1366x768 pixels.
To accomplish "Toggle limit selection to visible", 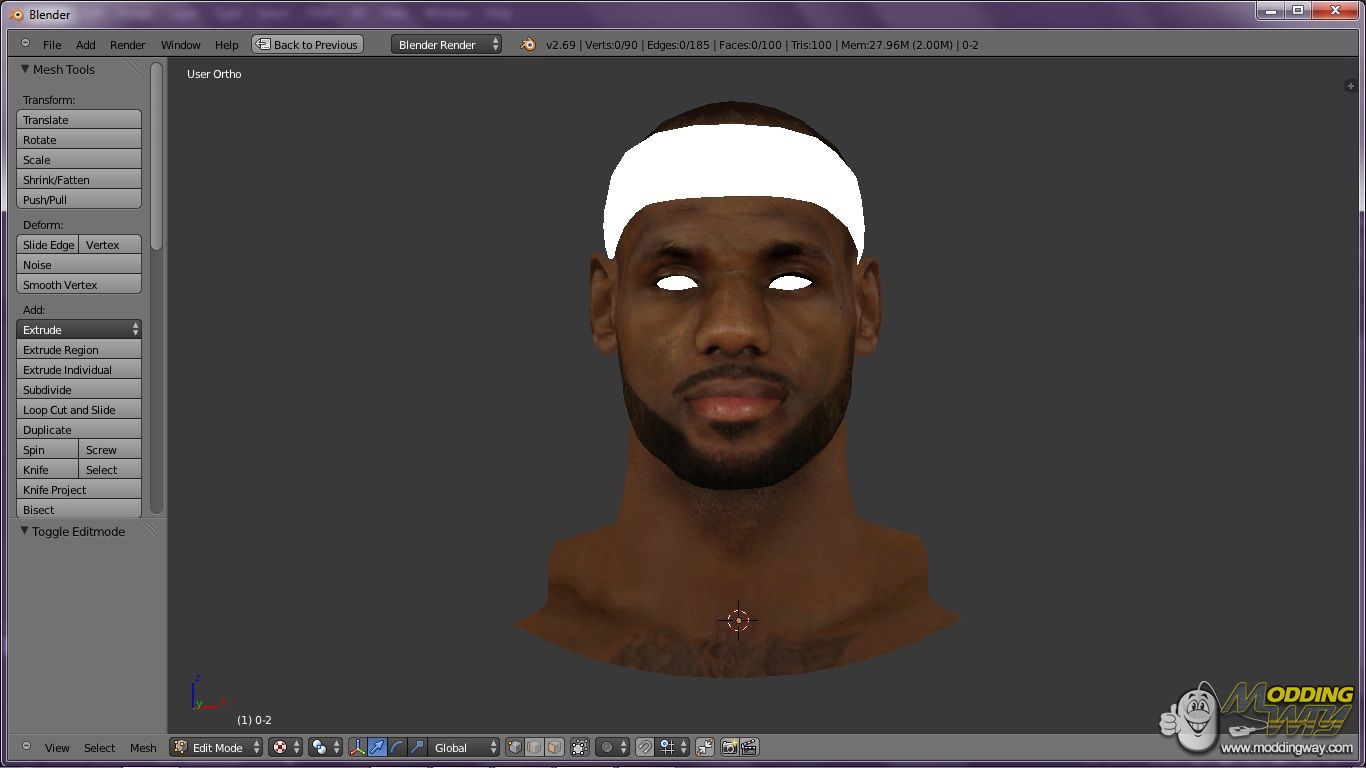I will coord(580,747).
